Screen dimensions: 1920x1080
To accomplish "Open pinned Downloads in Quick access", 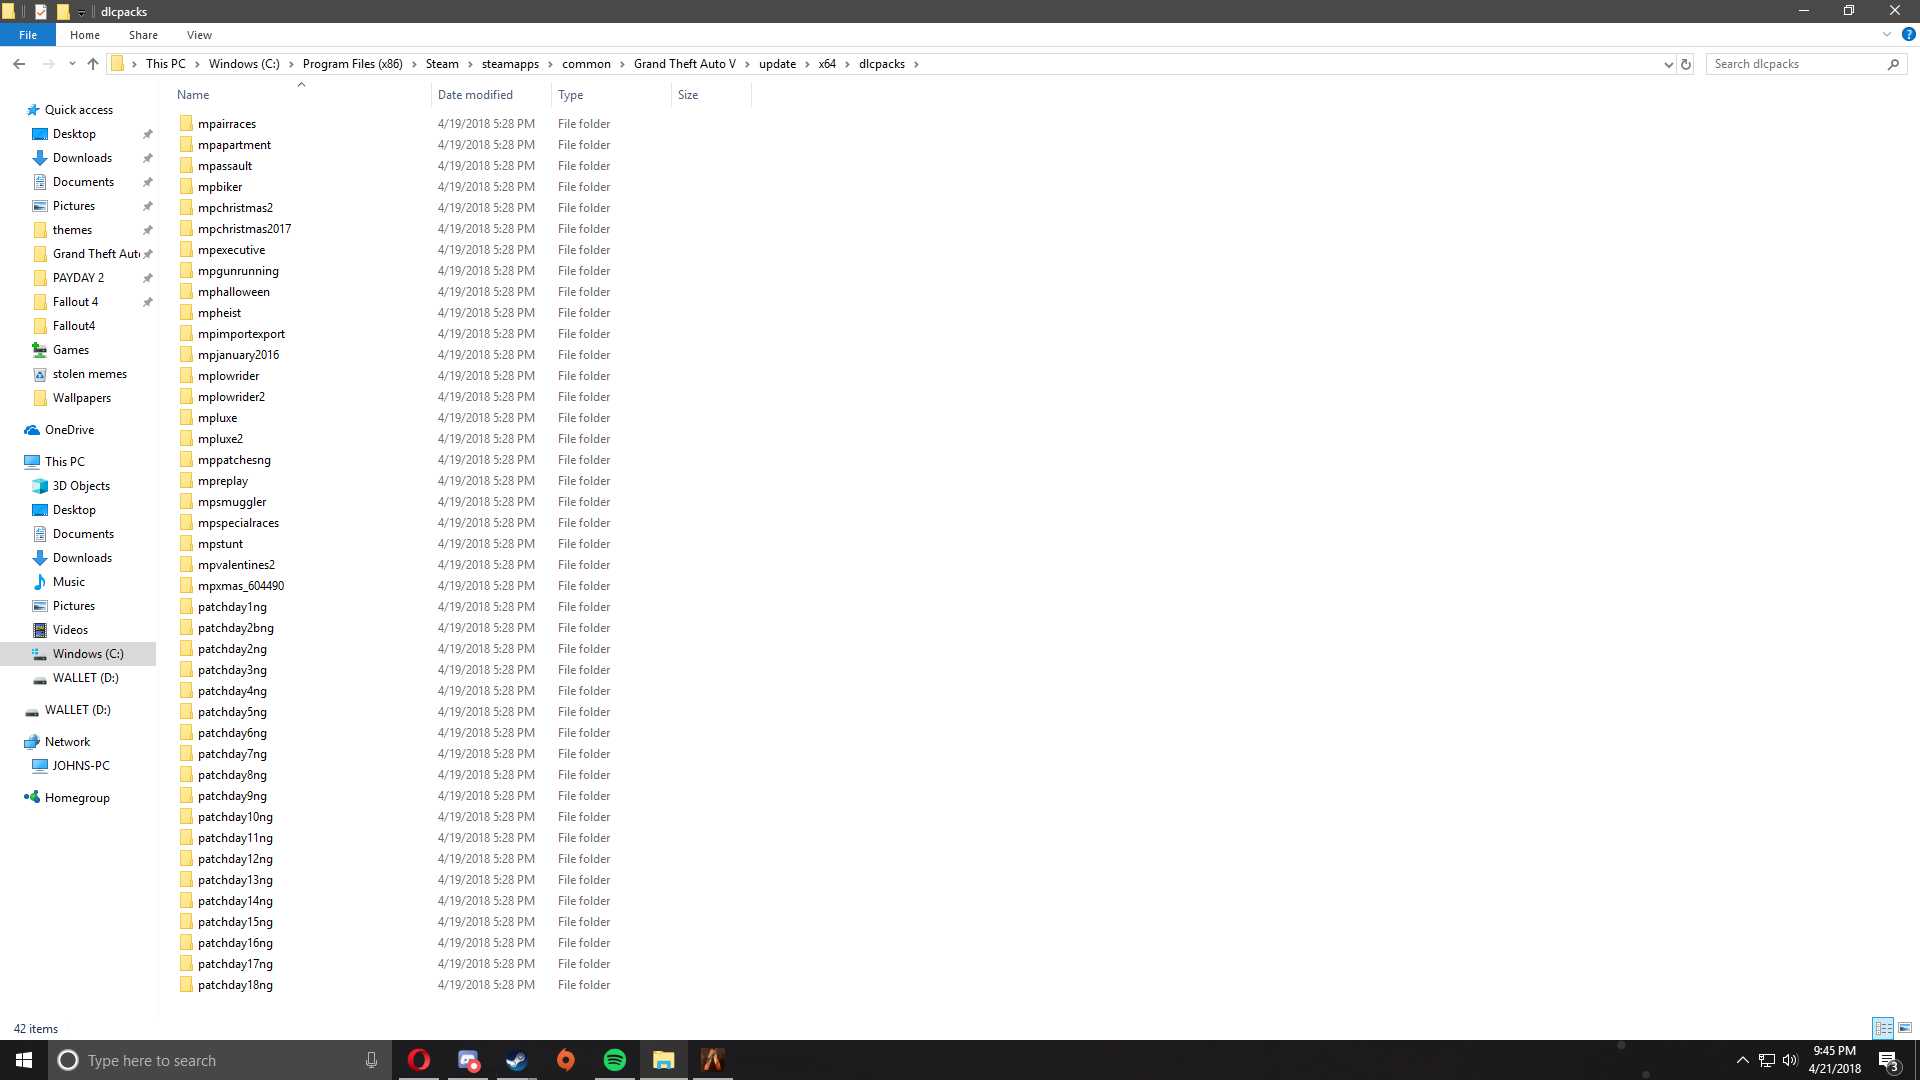I will pyautogui.click(x=82, y=158).
